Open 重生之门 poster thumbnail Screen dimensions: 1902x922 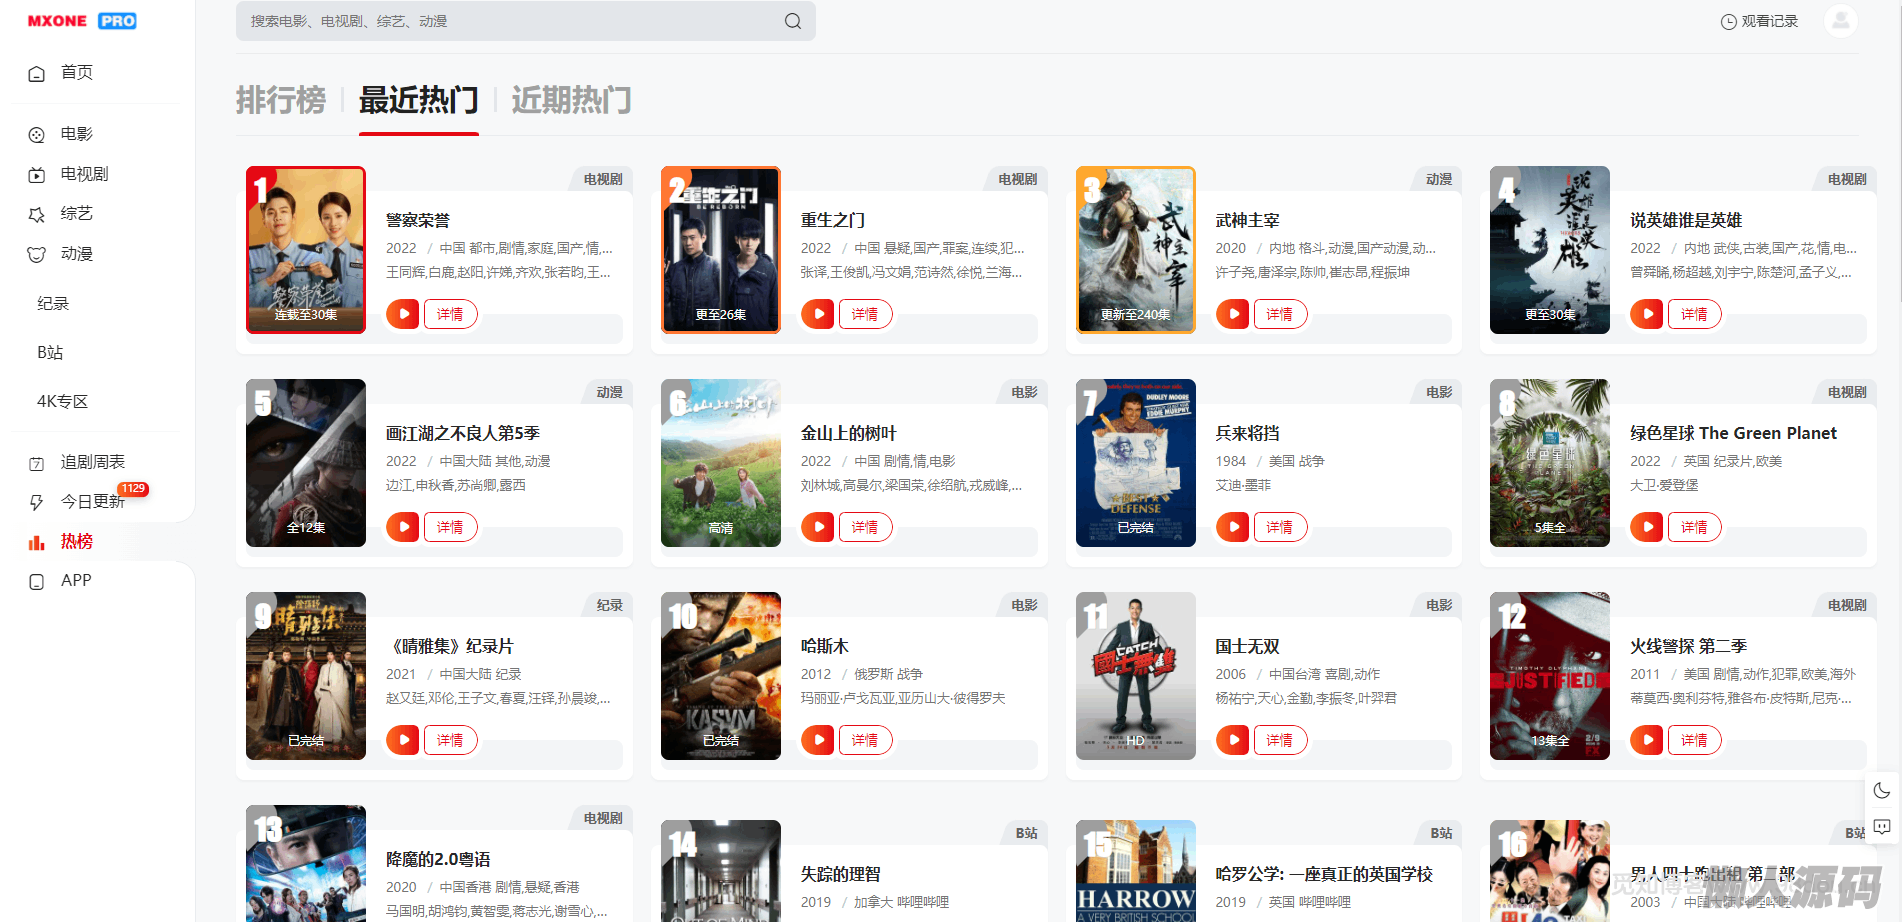(x=721, y=250)
